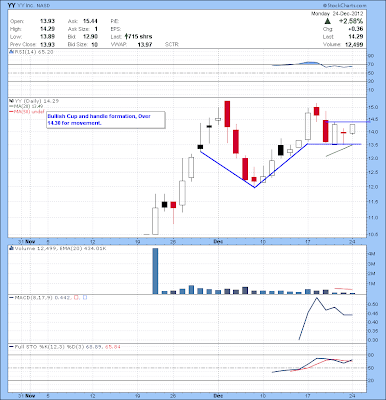Click the "10.5" price axis label
The height and width of the screenshot is (400, 386).
373,234
